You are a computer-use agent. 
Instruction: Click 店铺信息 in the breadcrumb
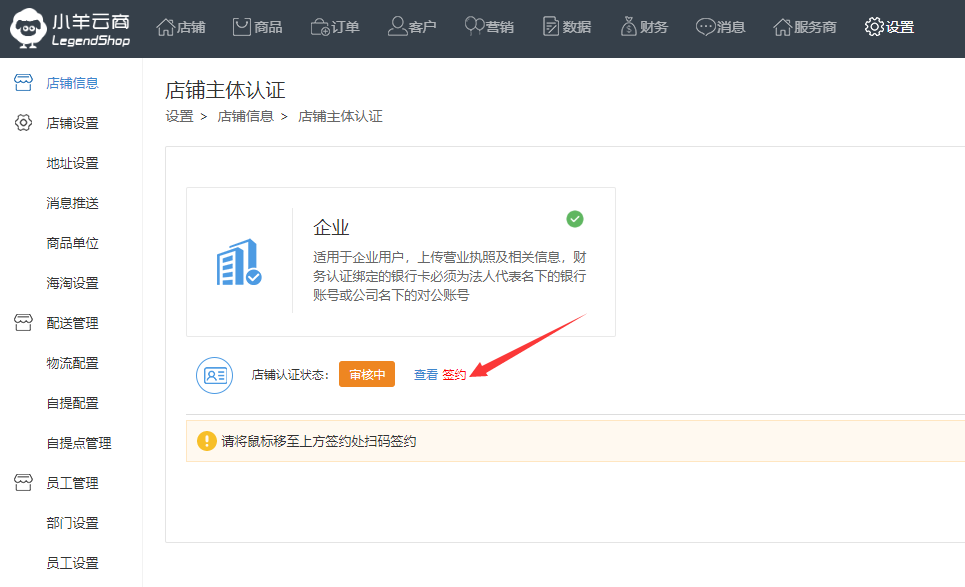[x=245, y=116]
